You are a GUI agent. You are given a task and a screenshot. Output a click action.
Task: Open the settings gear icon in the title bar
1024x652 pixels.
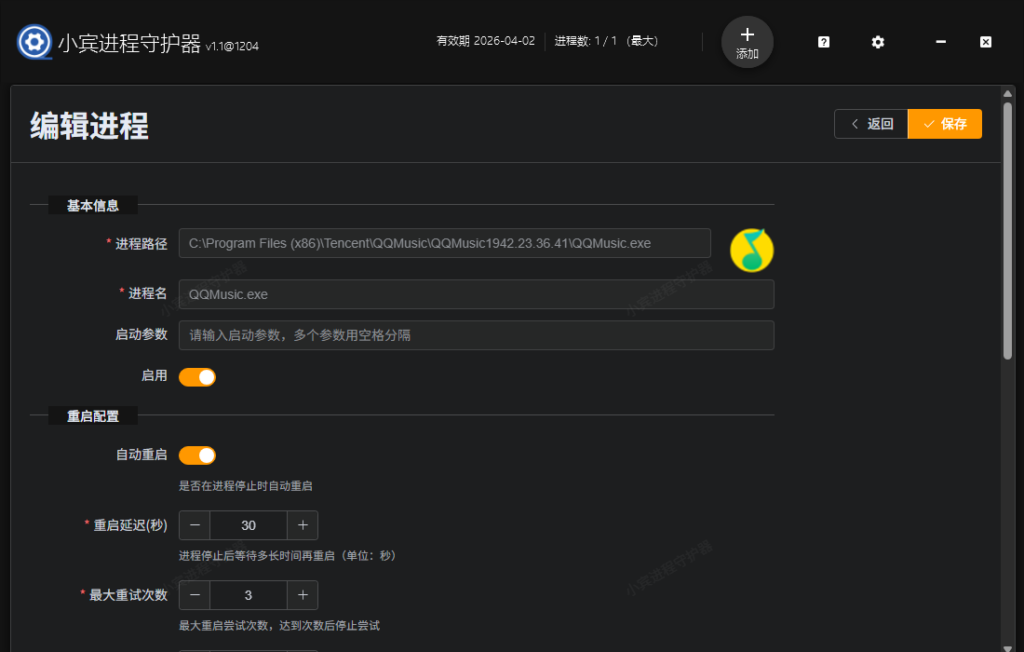[x=877, y=42]
